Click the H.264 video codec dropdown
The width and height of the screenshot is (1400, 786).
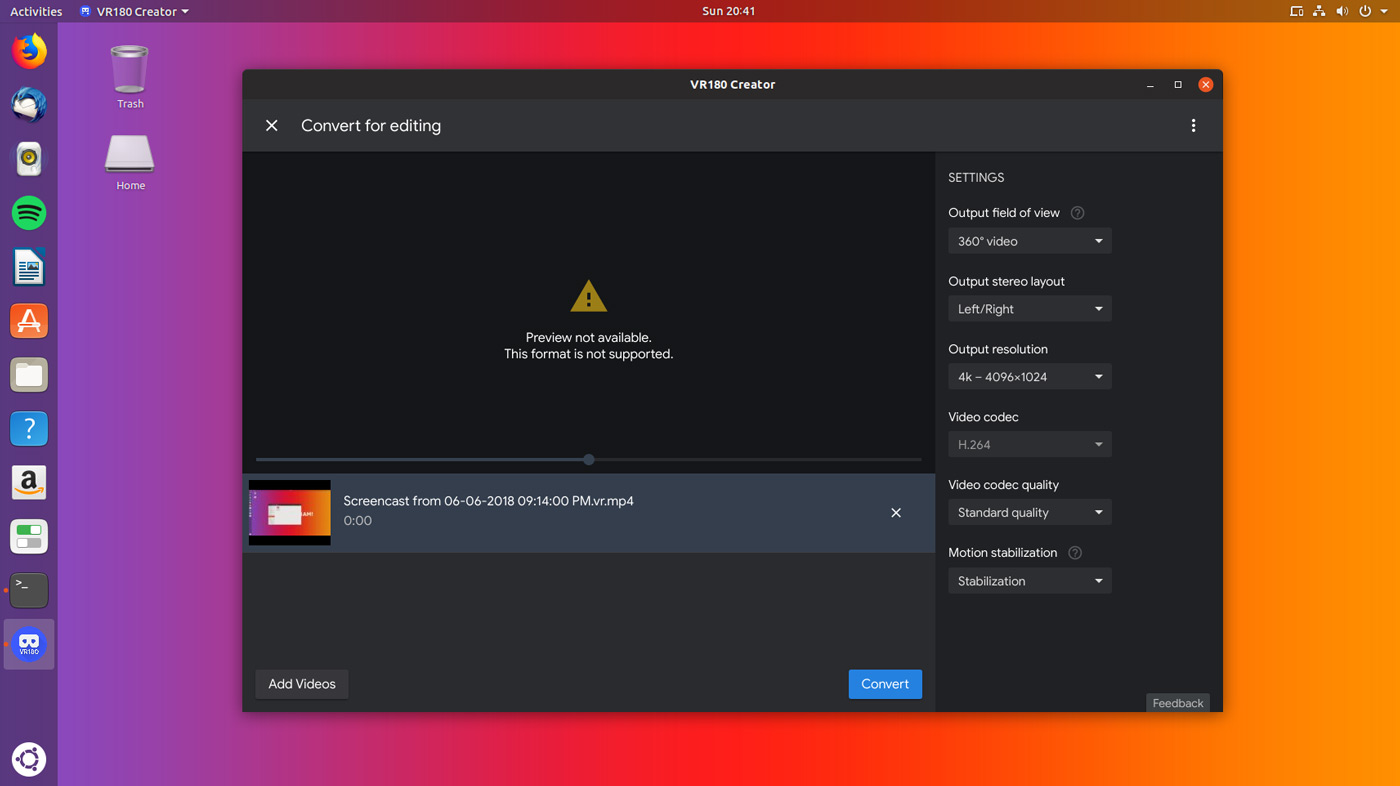pyautogui.click(x=1029, y=445)
